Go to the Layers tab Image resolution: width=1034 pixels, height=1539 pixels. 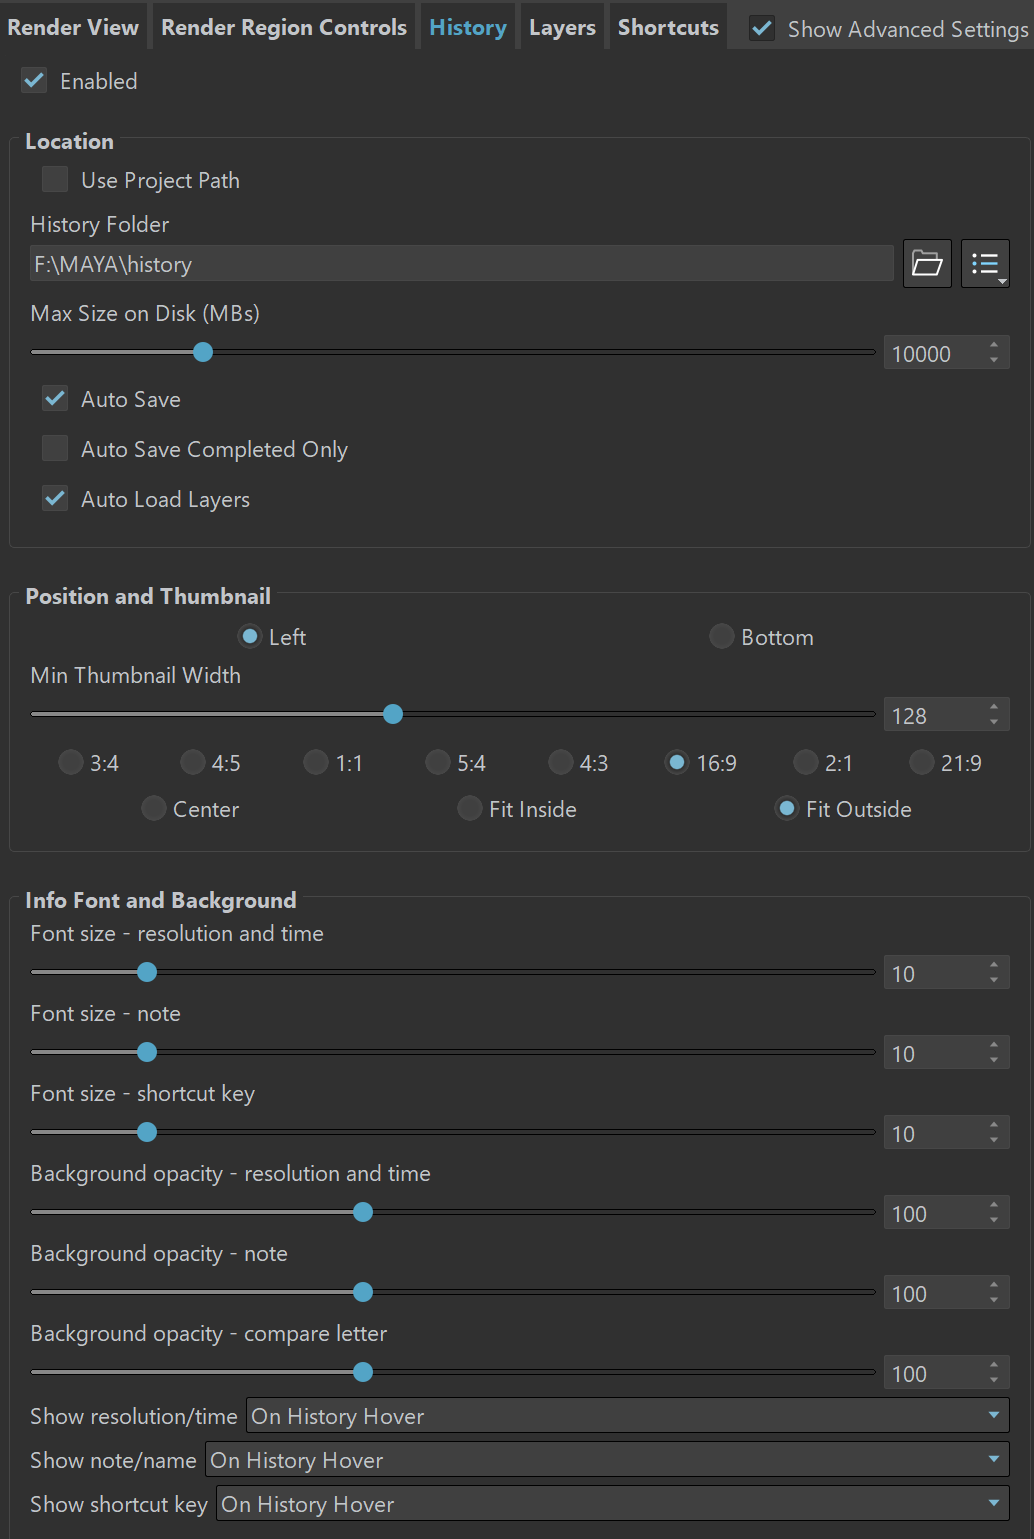point(562,27)
